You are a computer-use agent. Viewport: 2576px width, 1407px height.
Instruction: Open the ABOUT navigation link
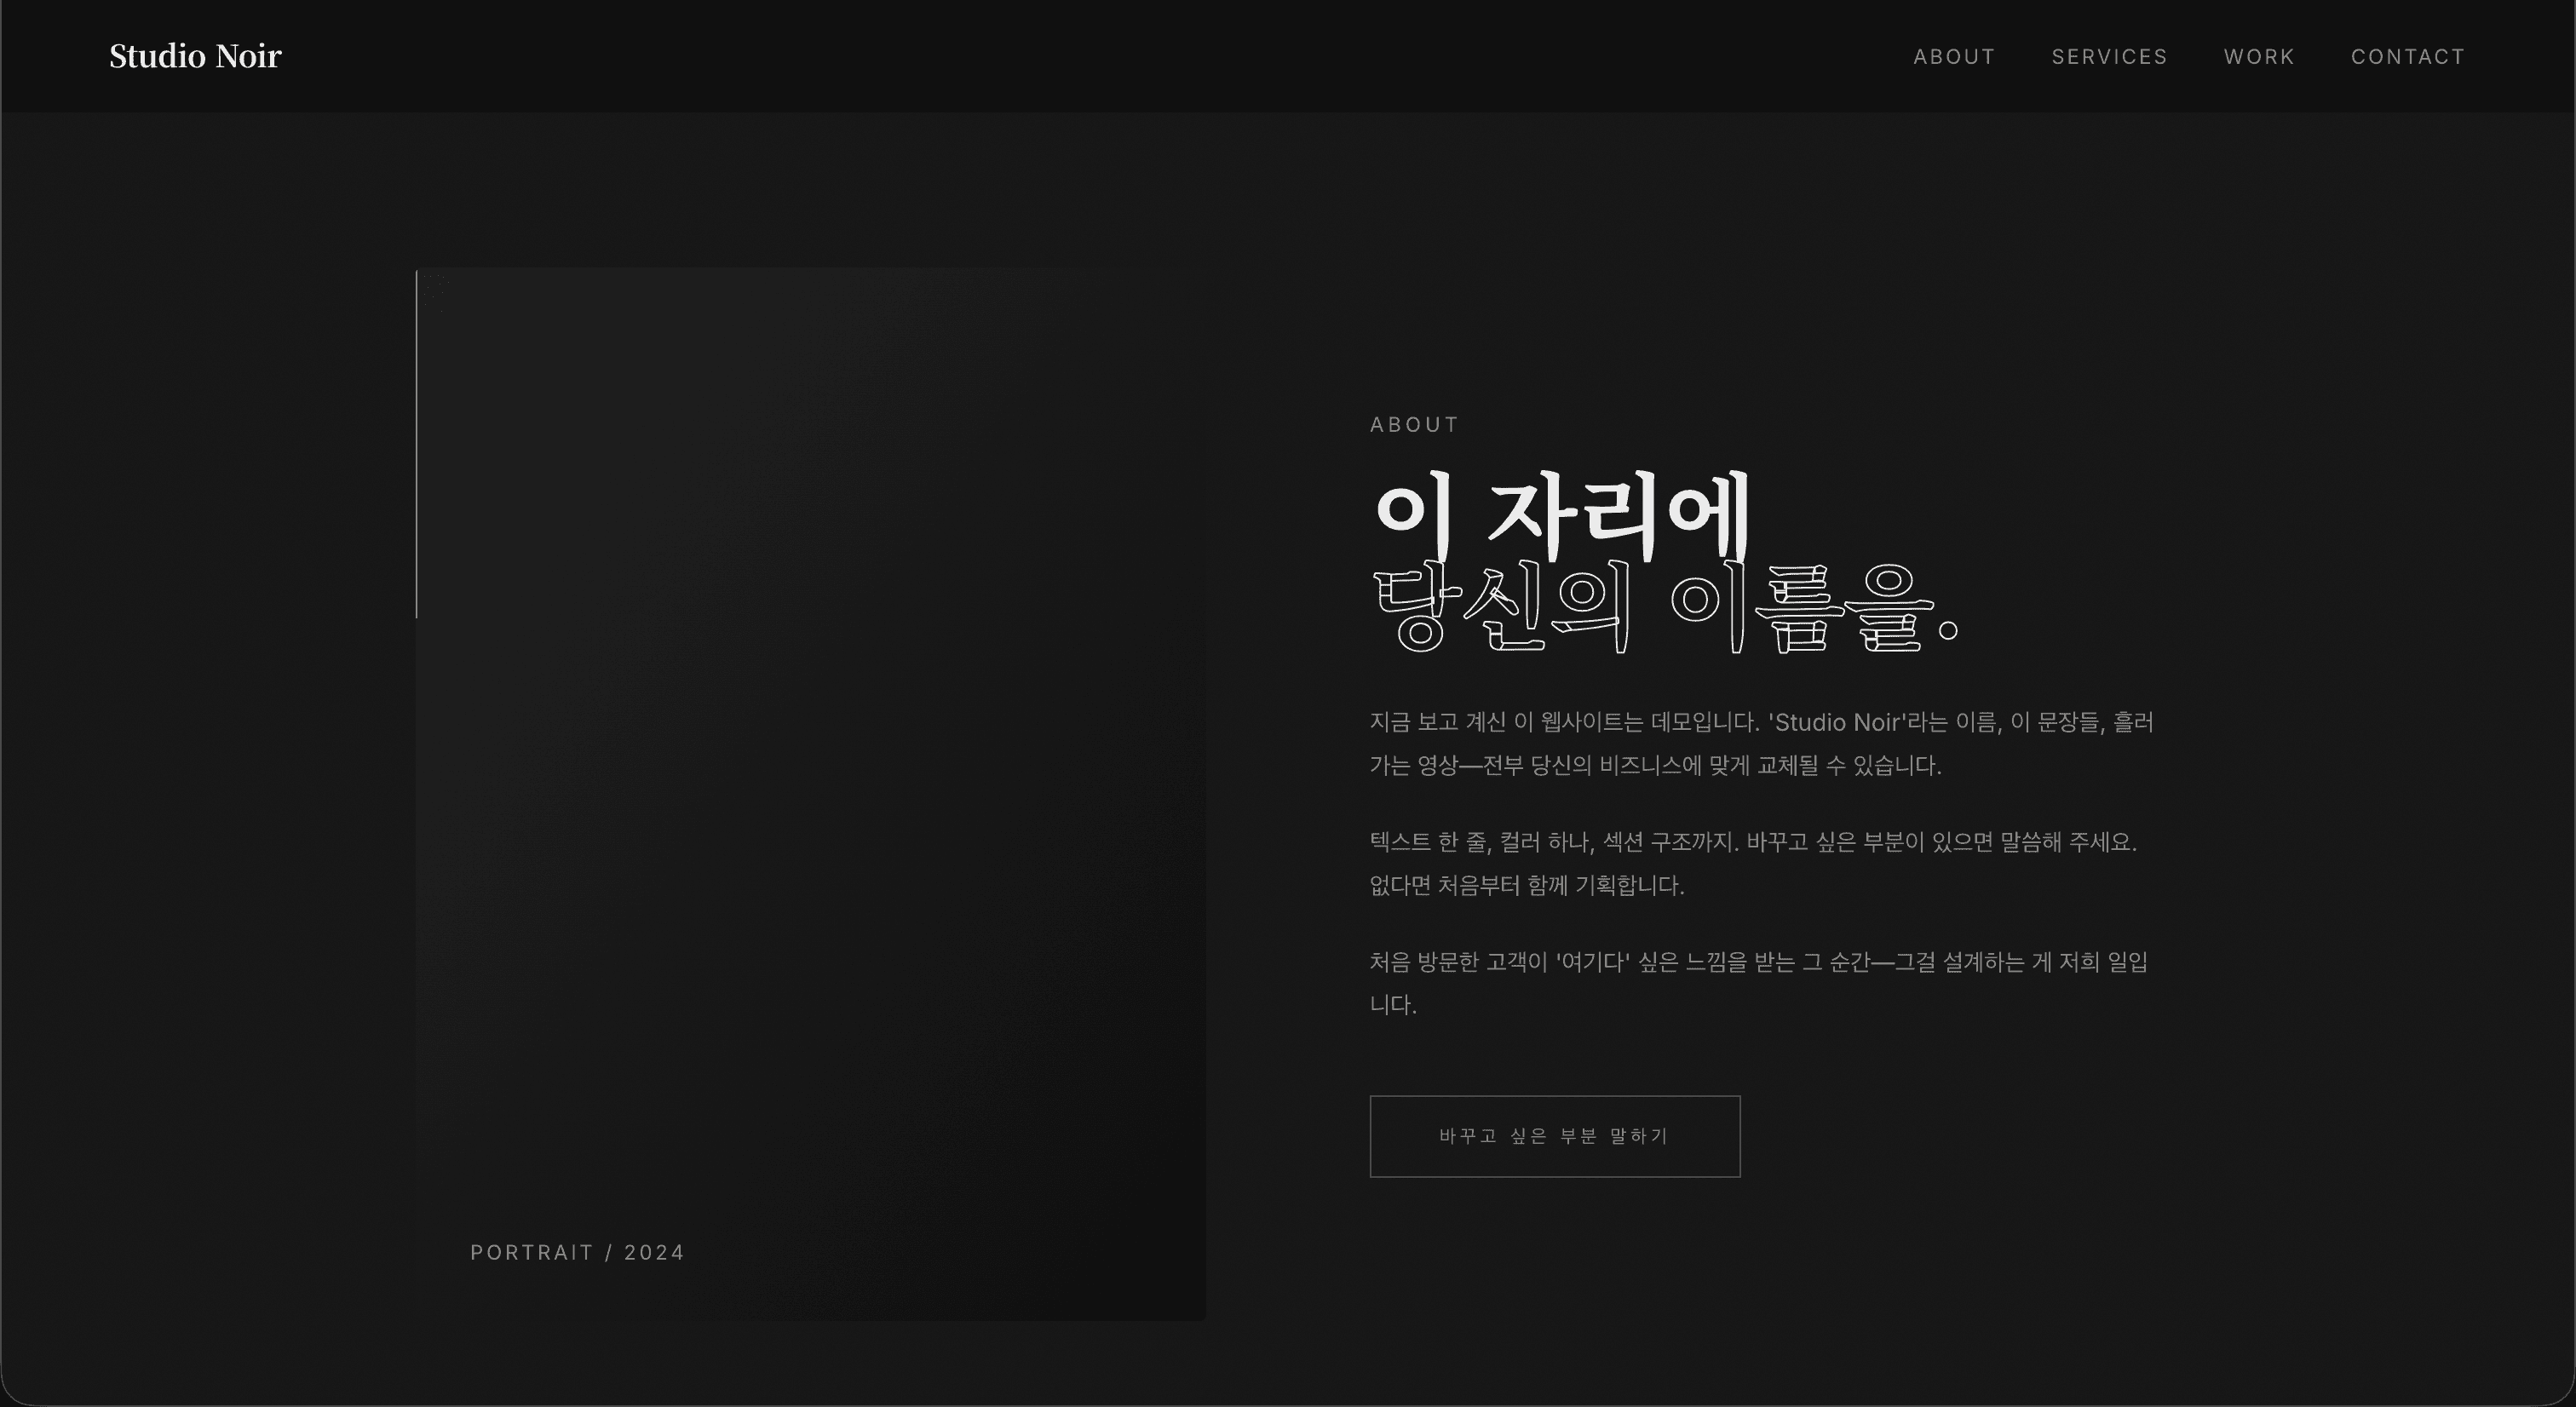tap(1954, 57)
